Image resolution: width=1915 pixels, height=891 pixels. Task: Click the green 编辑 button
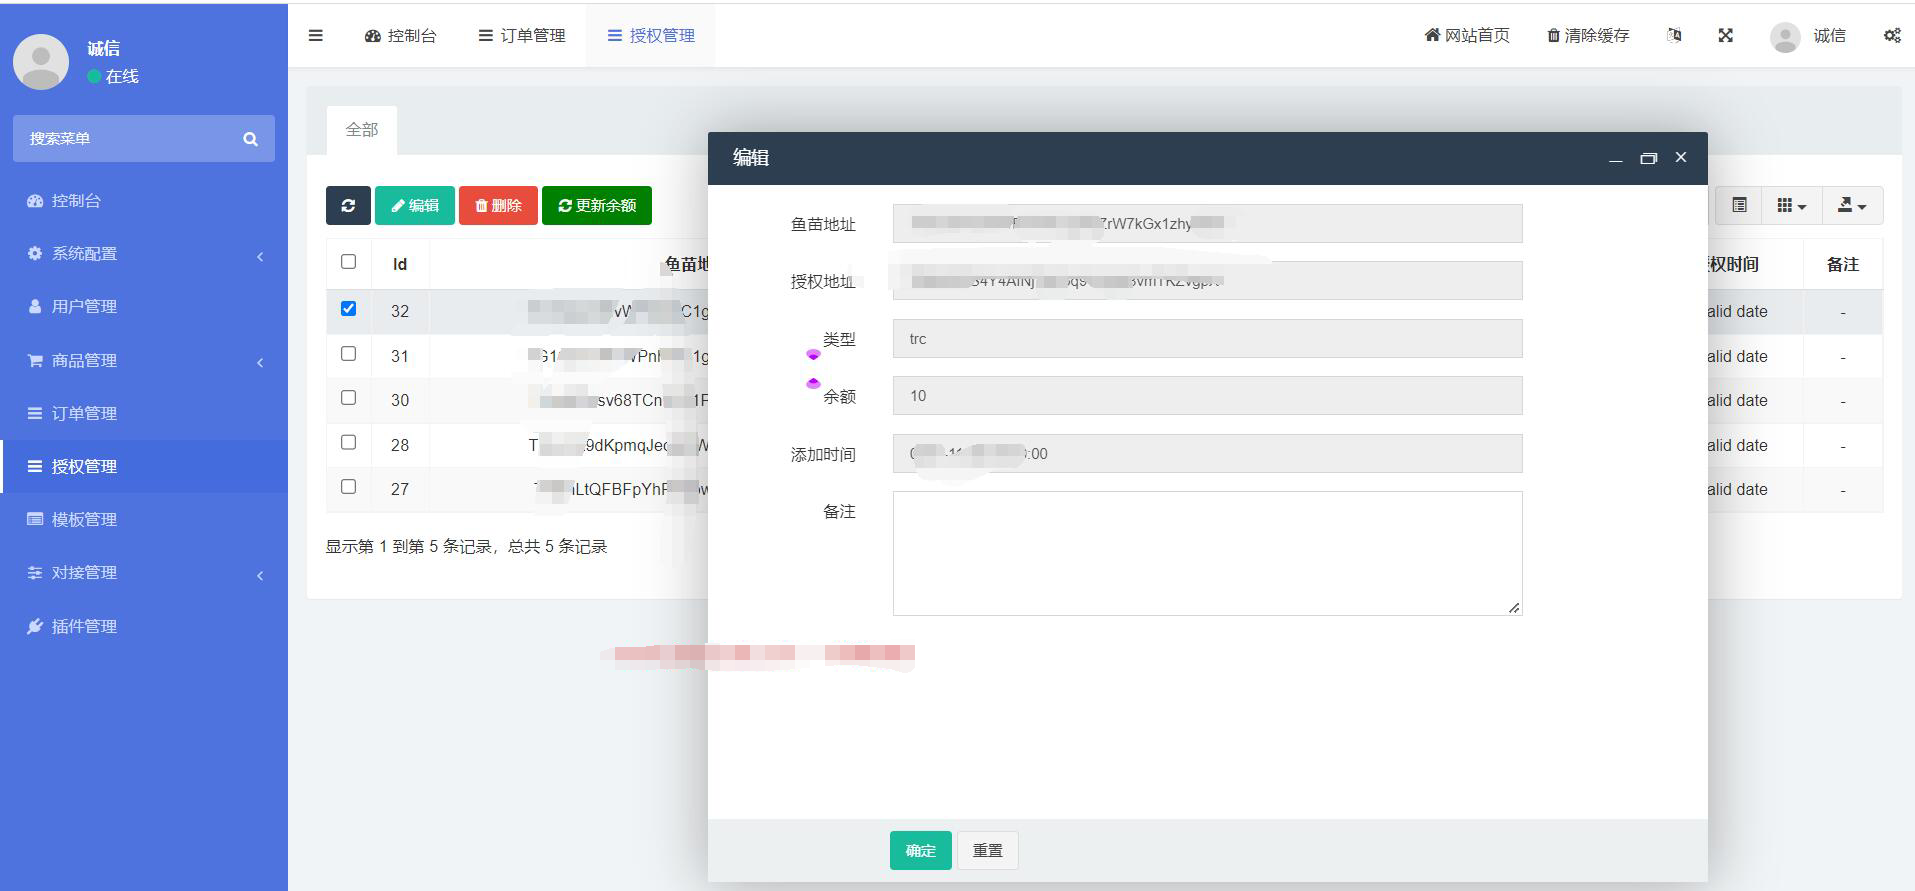click(x=415, y=205)
